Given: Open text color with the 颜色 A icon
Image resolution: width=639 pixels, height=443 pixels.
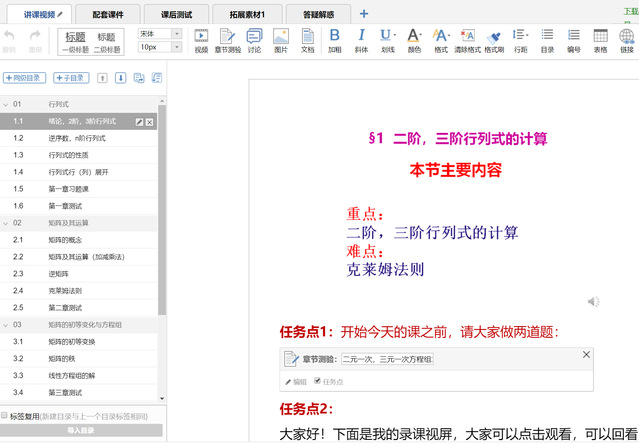Looking at the screenshot, I should (413, 35).
